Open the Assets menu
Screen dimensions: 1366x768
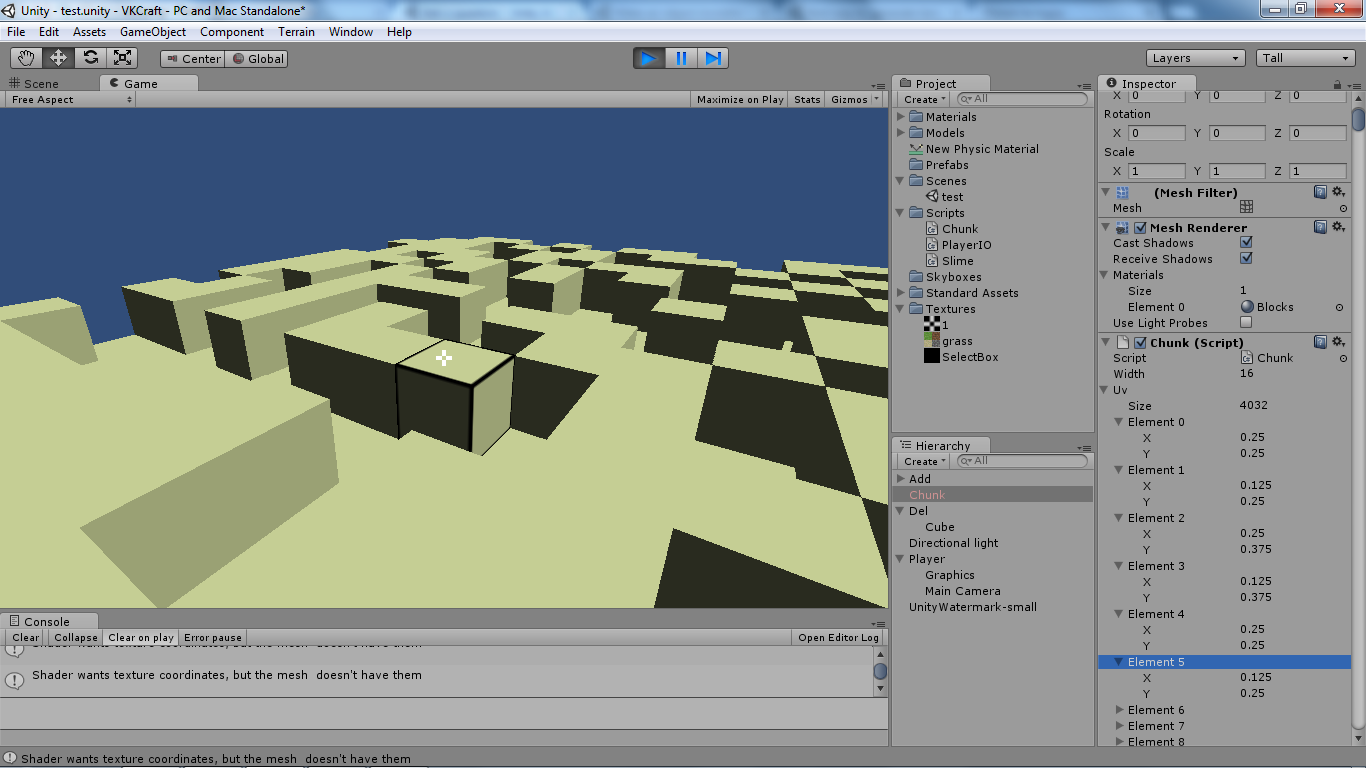(89, 32)
